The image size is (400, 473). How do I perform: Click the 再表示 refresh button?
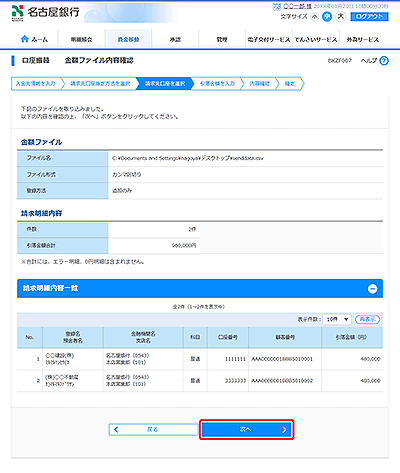(367, 319)
